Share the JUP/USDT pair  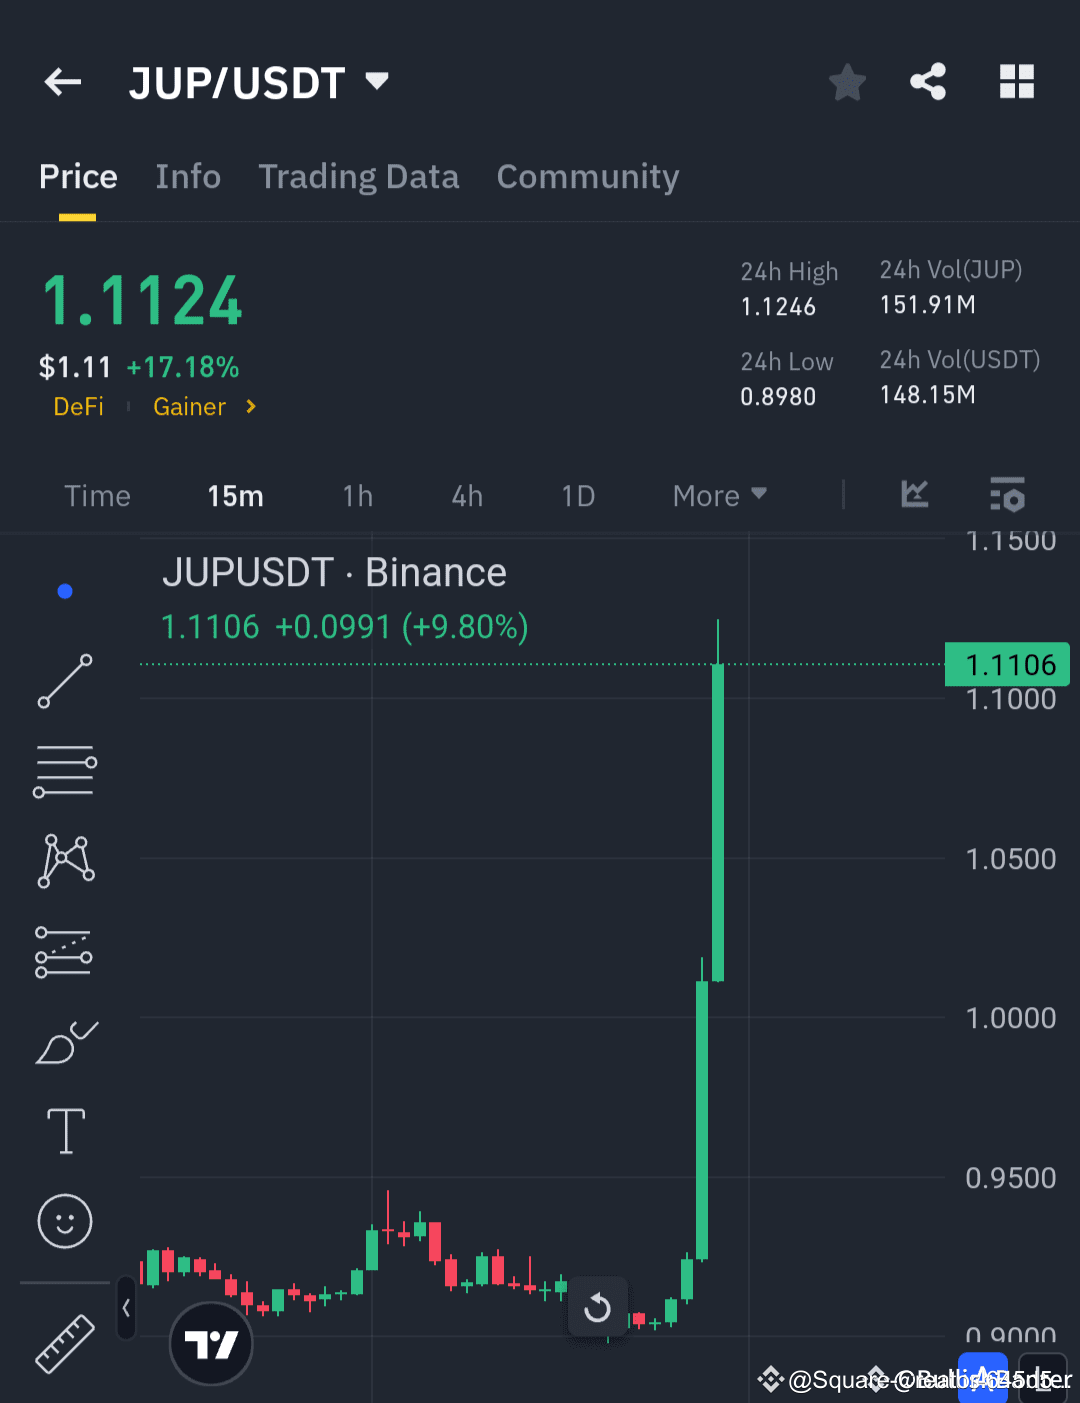tap(927, 82)
